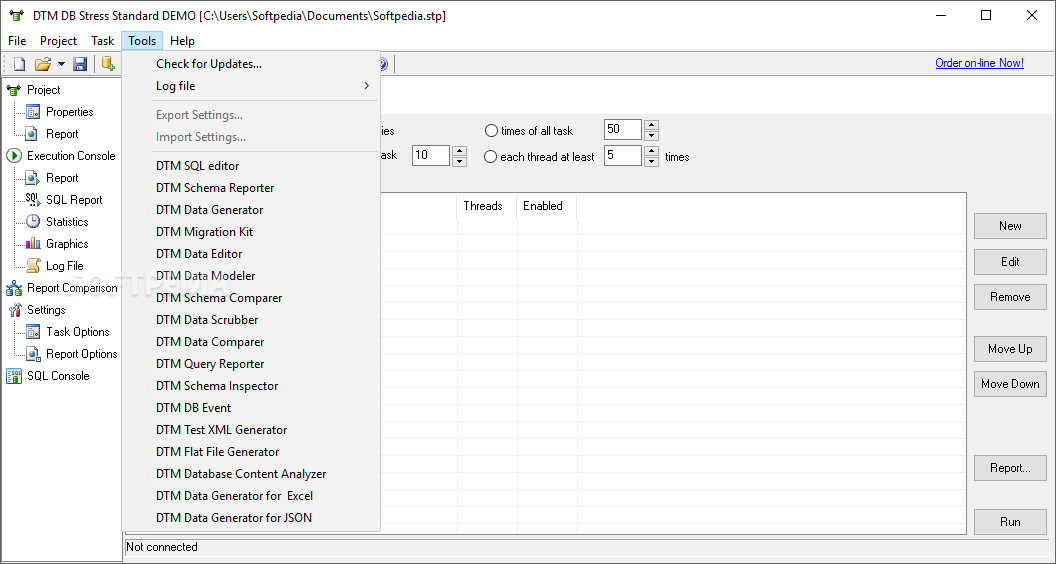Click the add database toolbar icon
Viewport: 1056px width, 564px height.
108,64
